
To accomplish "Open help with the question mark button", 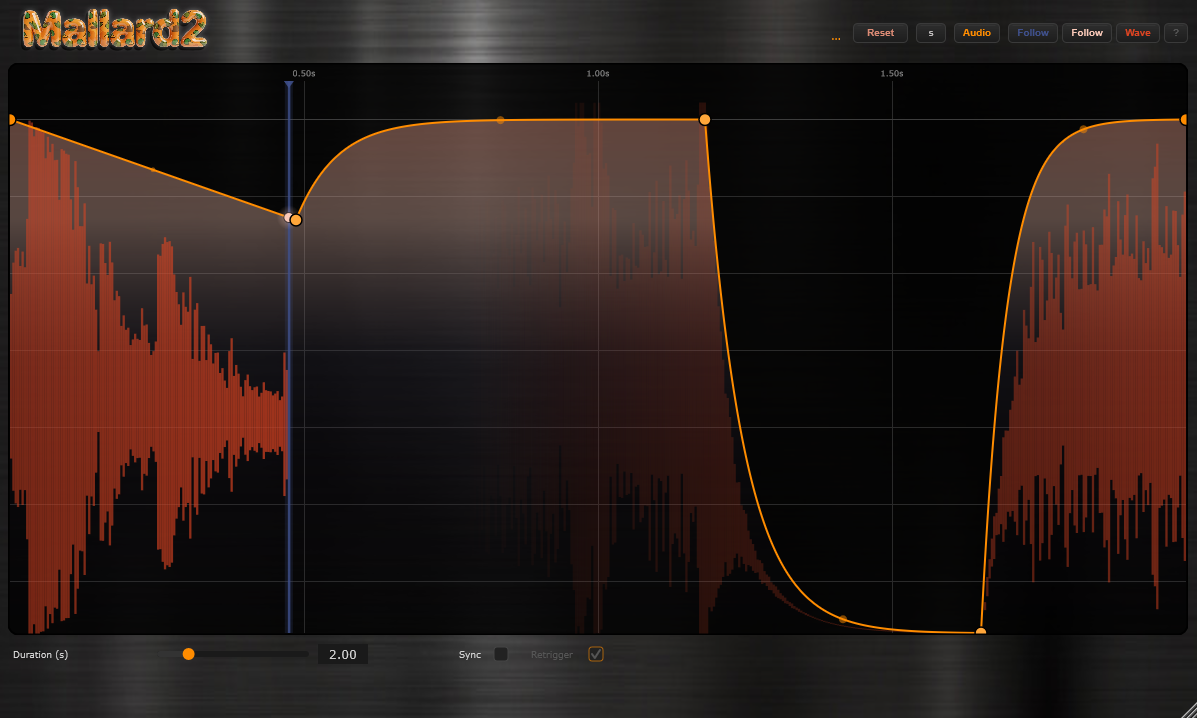I will pos(1175,33).
